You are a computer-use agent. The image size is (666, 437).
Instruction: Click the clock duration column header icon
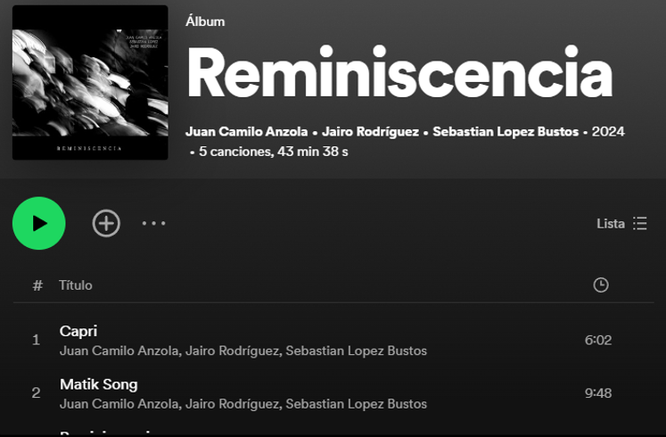coord(601,285)
